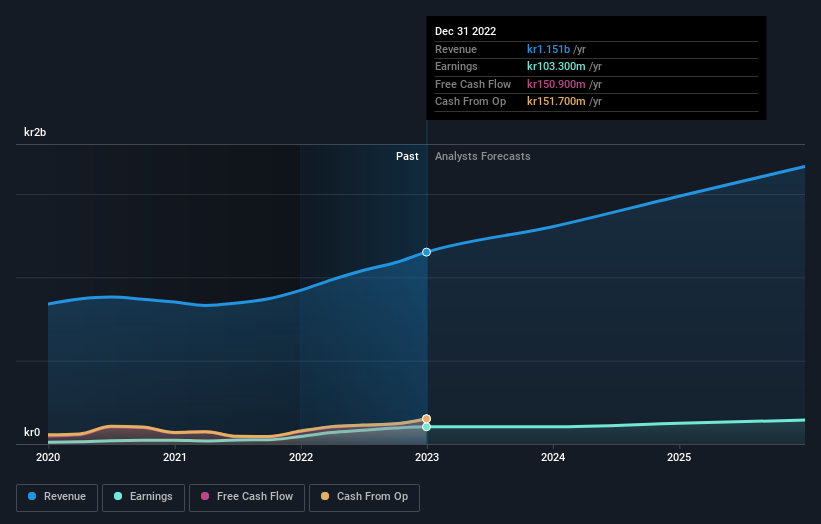
Task: Click the kr1.151b revenue value
Action: tap(548, 49)
